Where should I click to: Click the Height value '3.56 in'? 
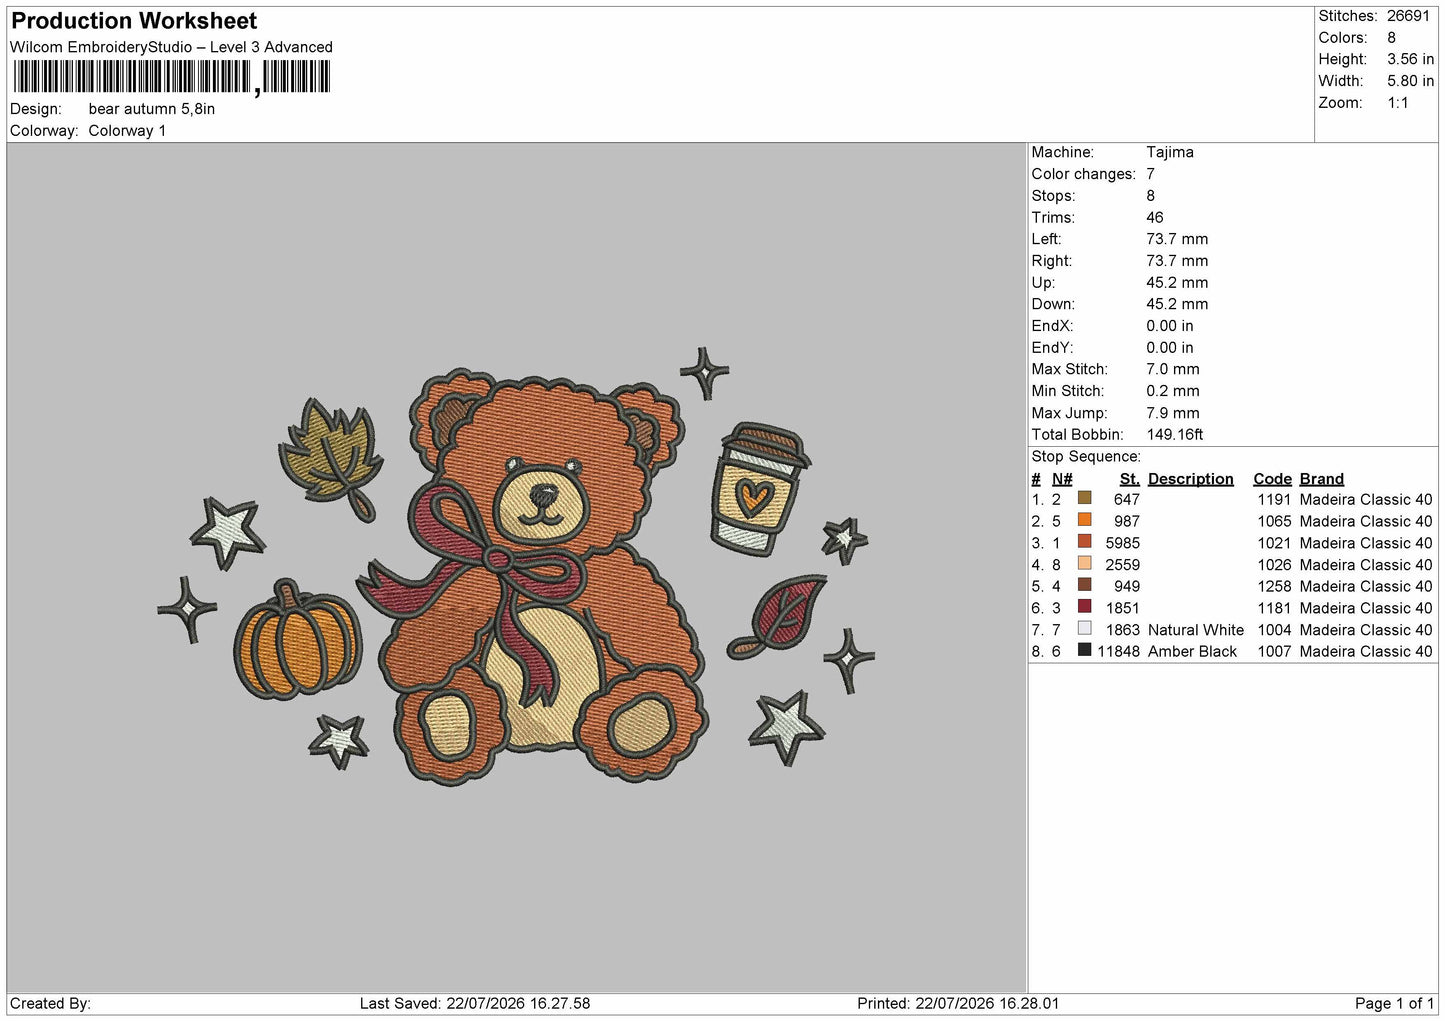point(1410,59)
